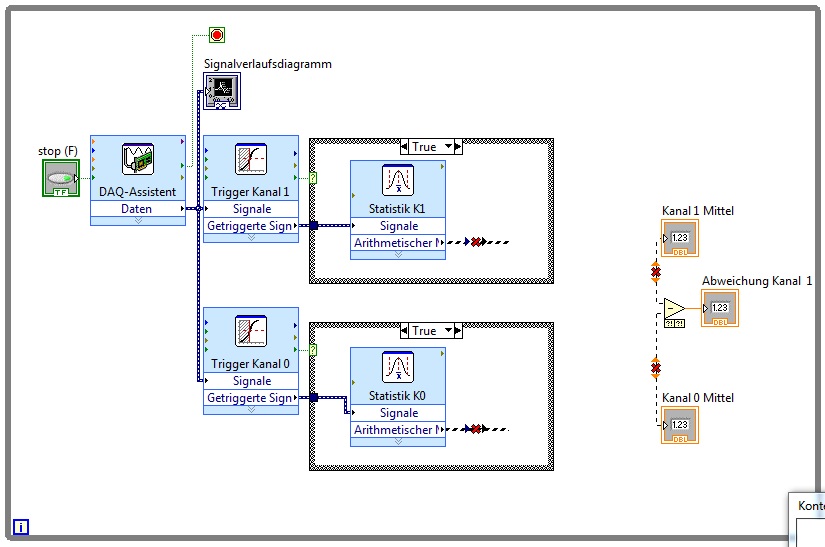
Task: Expand the Trigger Kanal 0 terminal list
Action: (251, 410)
